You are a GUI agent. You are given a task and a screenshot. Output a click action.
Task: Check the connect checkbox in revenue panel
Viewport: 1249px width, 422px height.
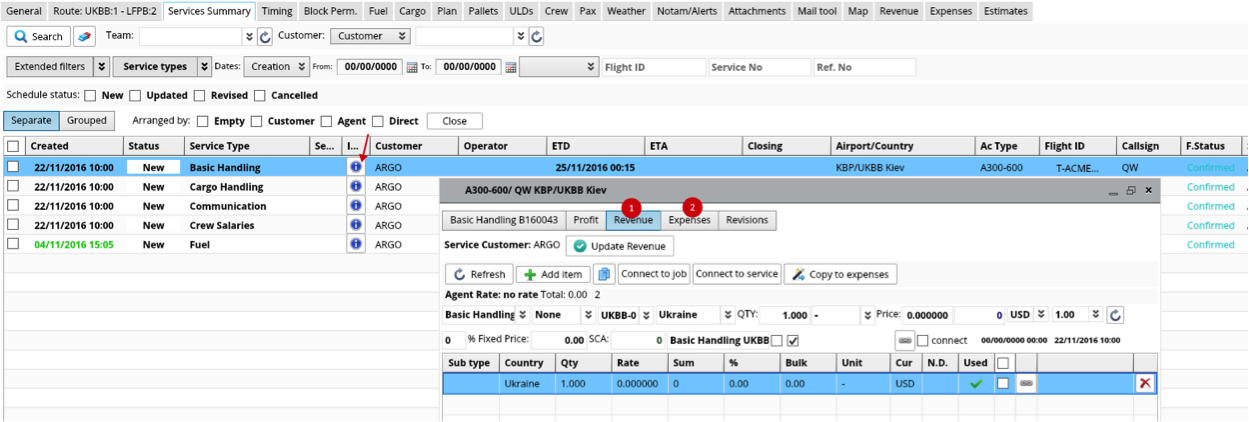click(x=922, y=340)
